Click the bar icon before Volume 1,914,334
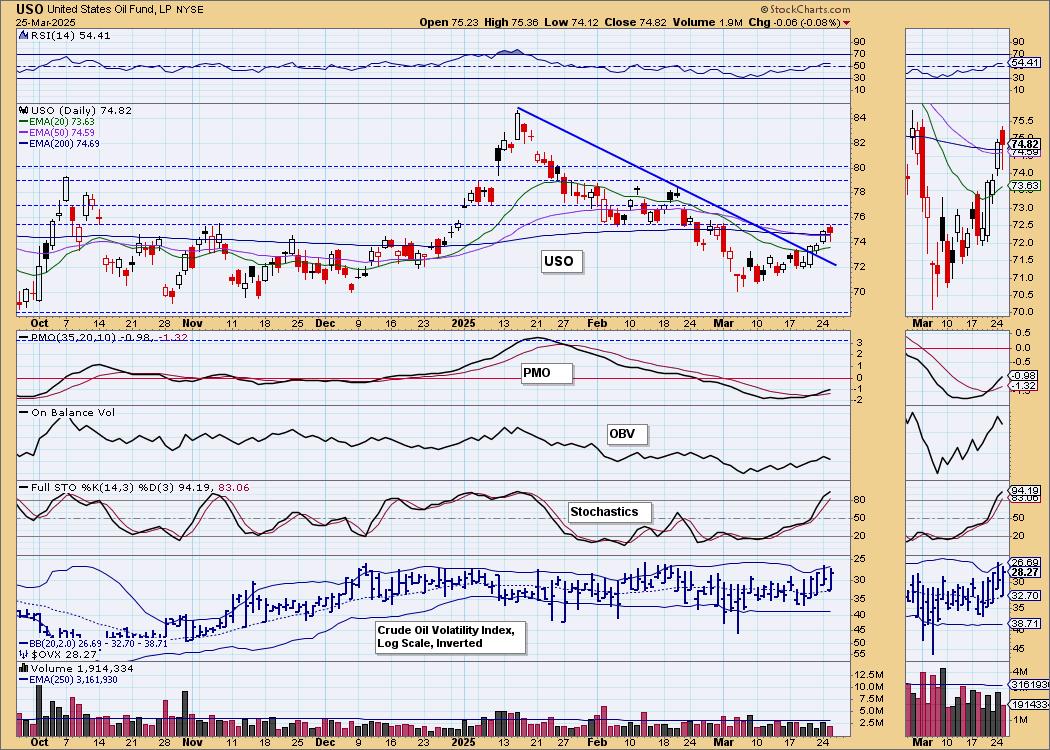 point(23,668)
